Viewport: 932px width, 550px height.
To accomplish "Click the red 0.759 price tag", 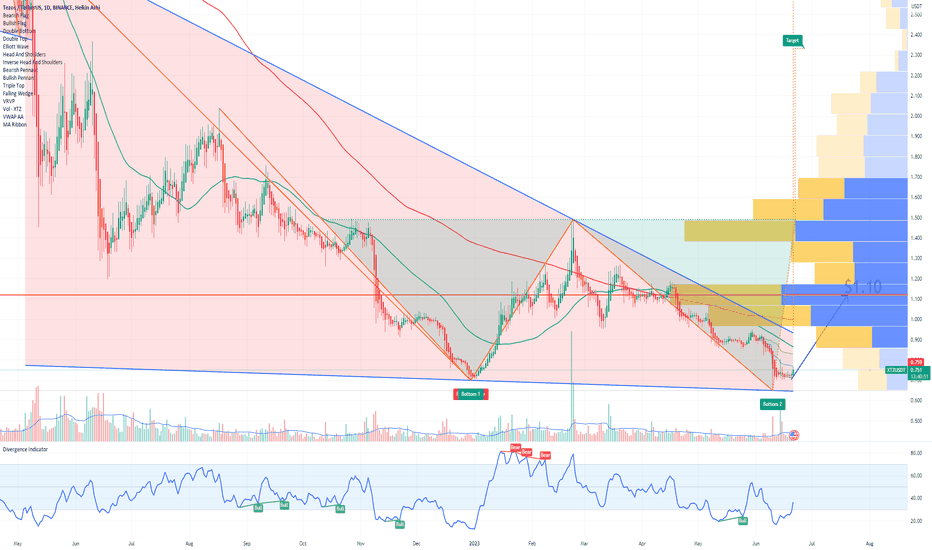I will [x=916, y=362].
